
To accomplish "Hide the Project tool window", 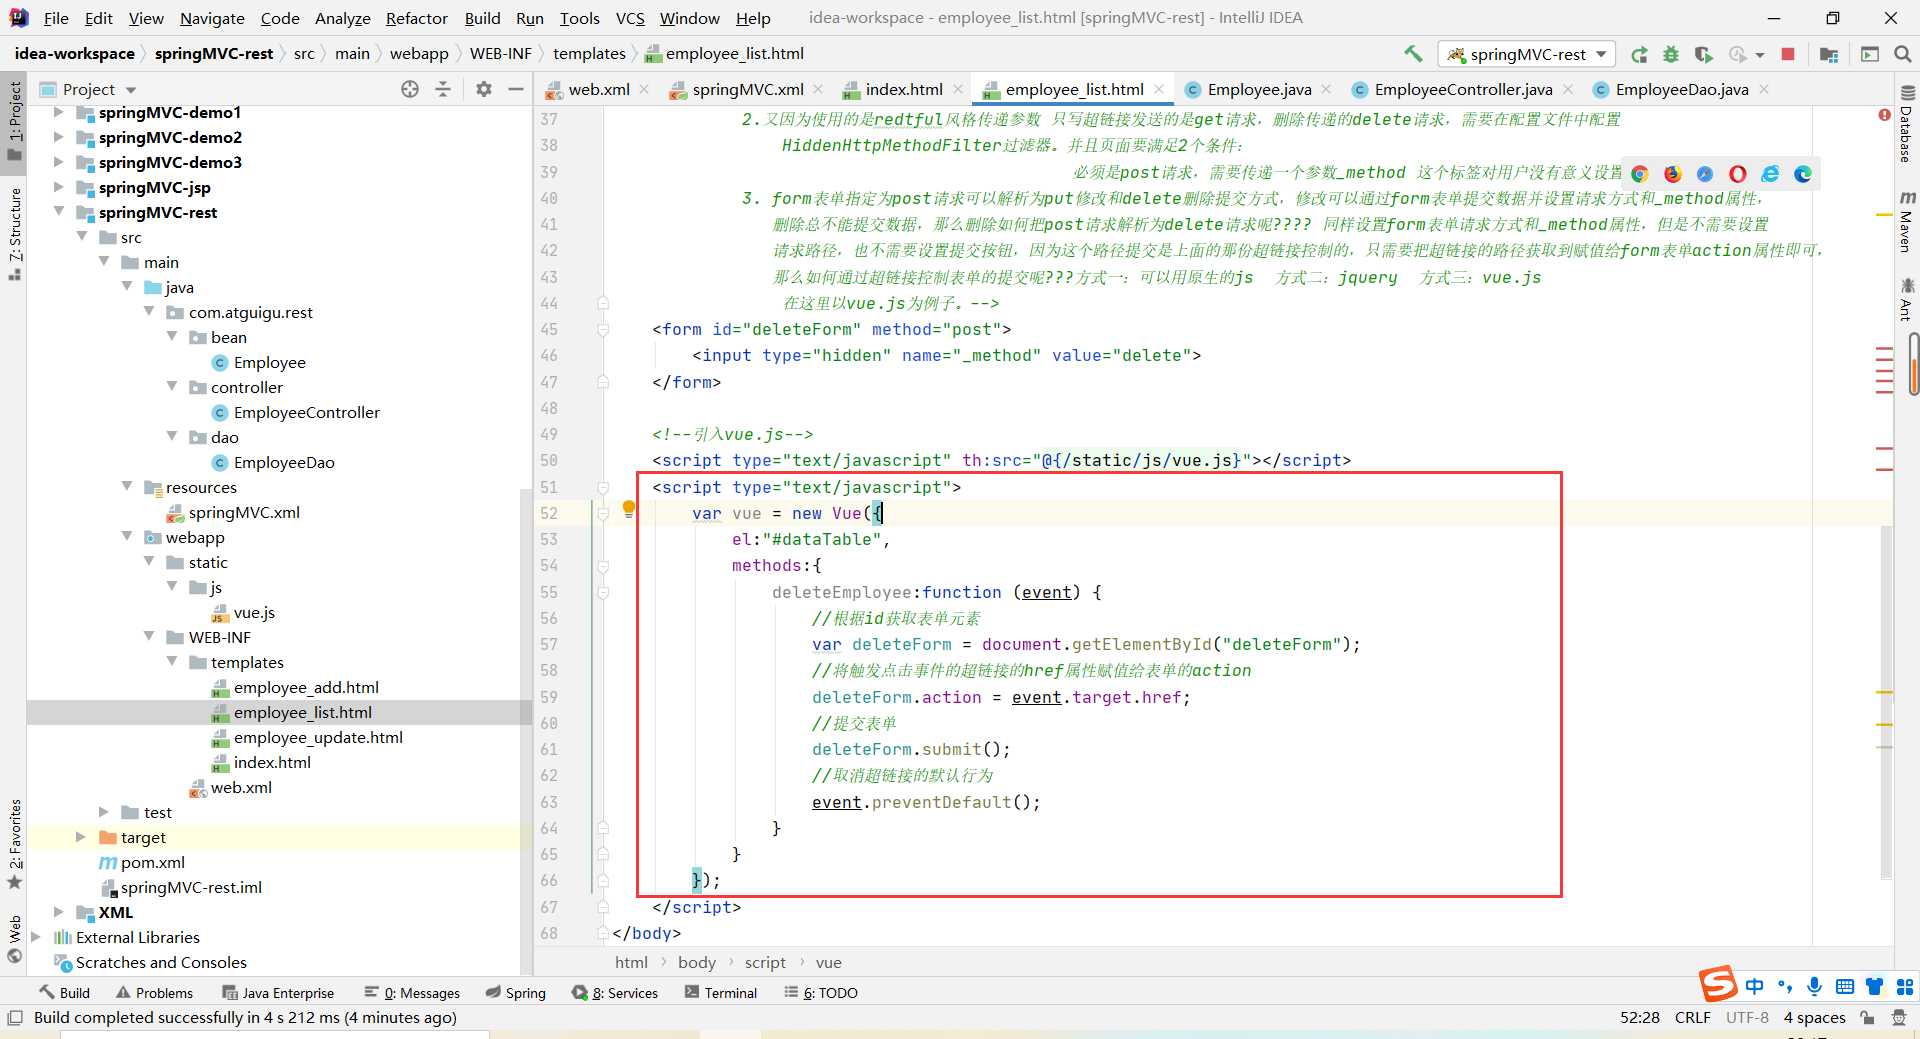I will coord(516,89).
